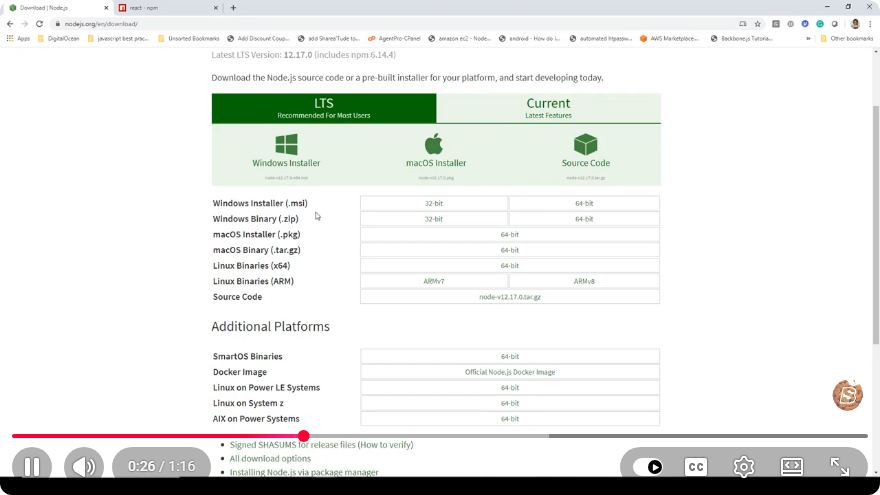Expand the hidden bookmarks chevron
The width and height of the screenshot is (880, 495).
(x=808, y=39)
